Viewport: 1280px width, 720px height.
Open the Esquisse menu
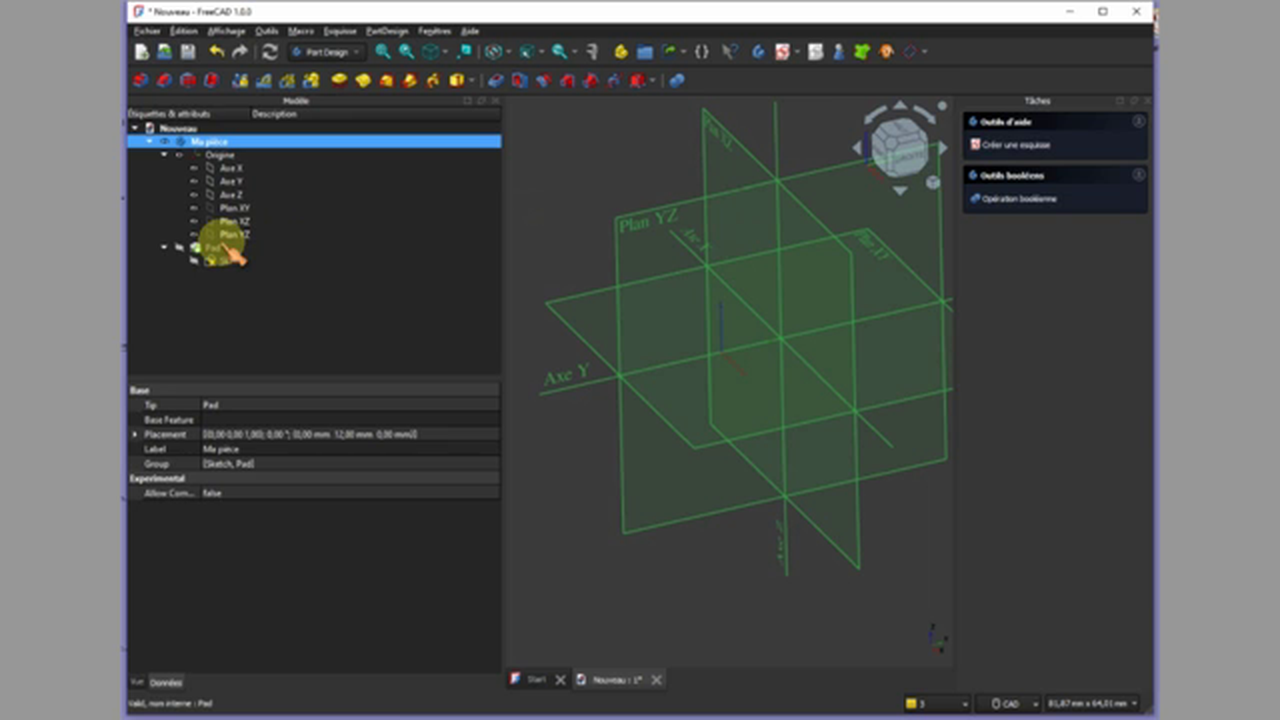click(x=340, y=31)
